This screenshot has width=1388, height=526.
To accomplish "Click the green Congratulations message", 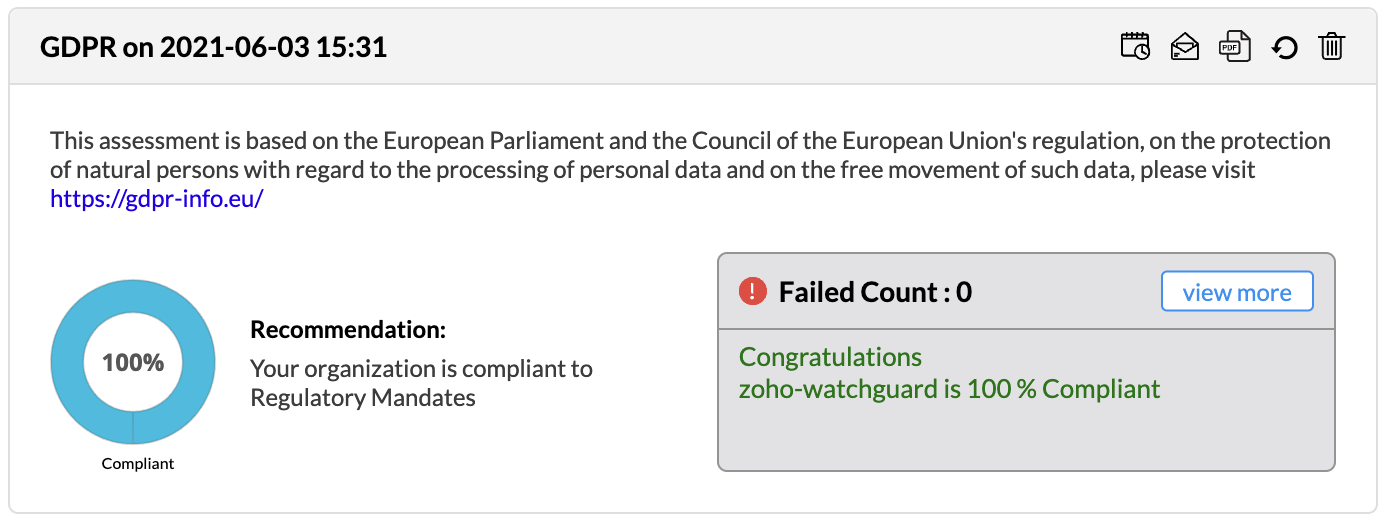I will 830,357.
